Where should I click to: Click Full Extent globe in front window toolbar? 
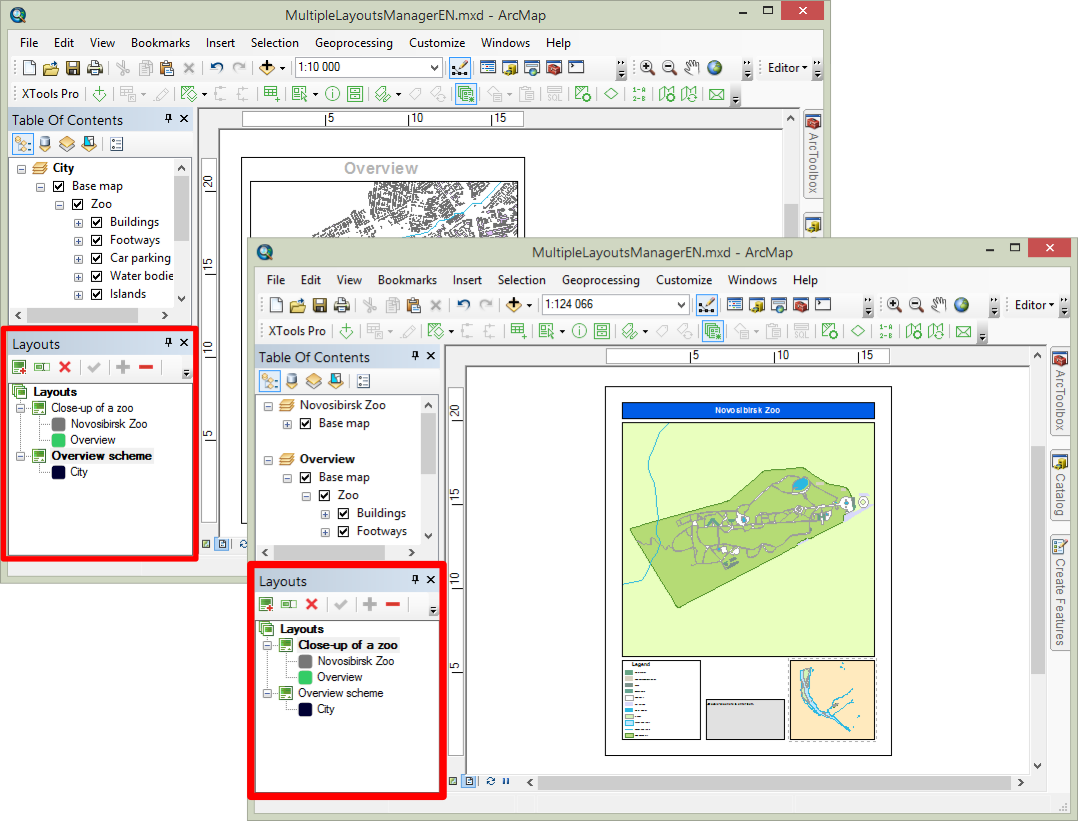[x=962, y=305]
